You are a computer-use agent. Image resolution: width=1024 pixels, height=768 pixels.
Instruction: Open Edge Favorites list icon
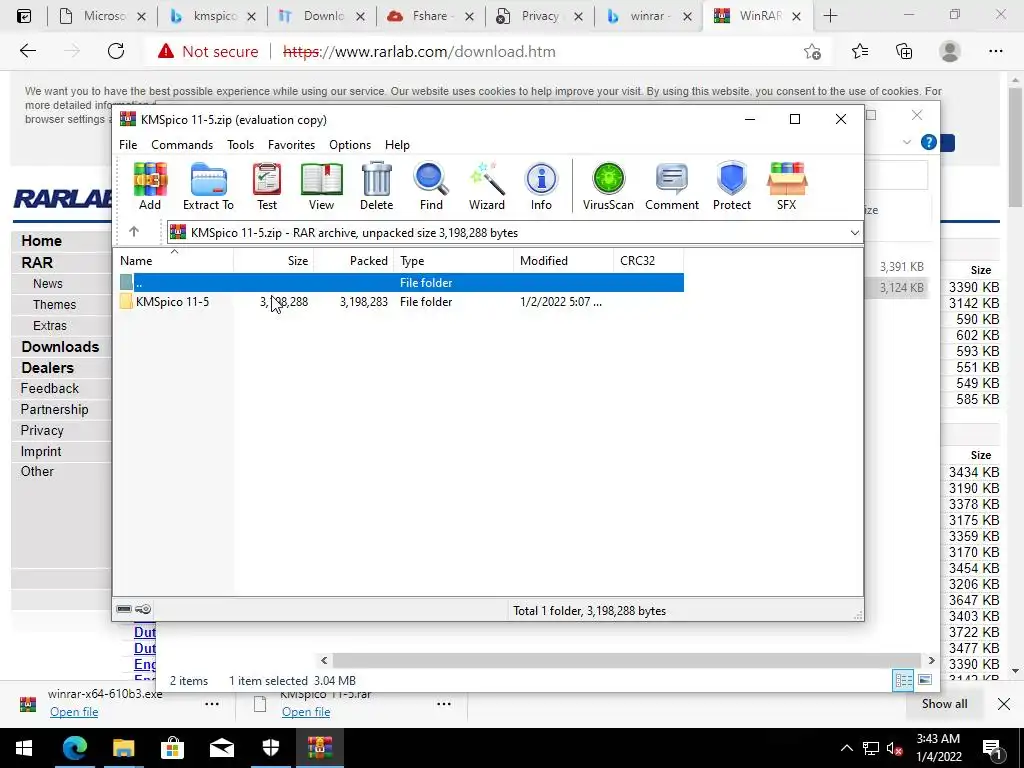click(860, 51)
